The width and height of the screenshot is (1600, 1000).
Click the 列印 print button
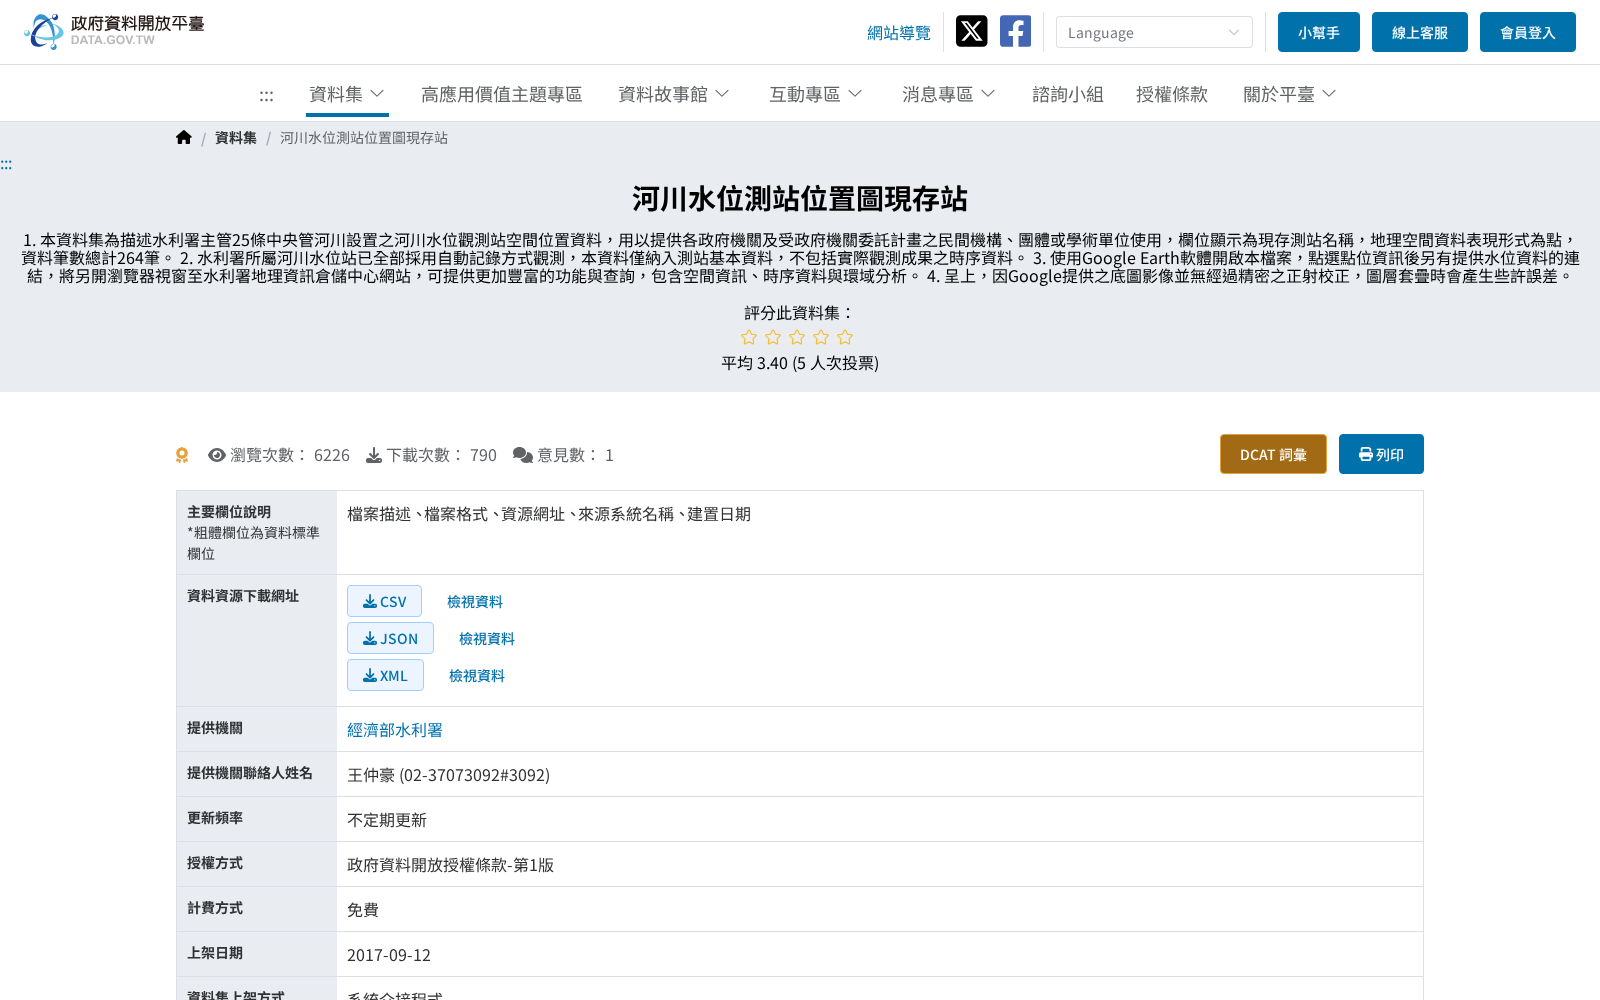[x=1381, y=454]
